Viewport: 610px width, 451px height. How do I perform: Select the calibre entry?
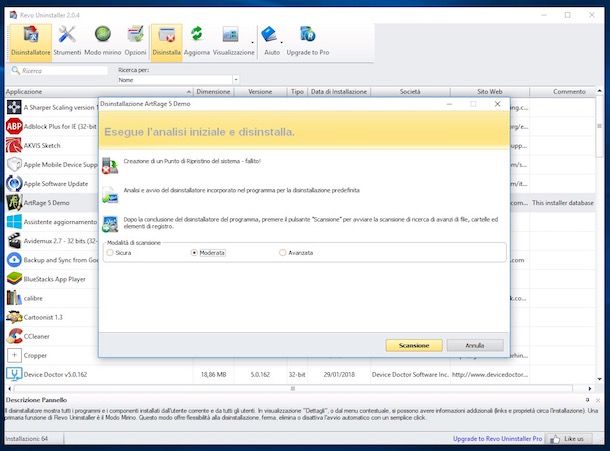[51, 298]
